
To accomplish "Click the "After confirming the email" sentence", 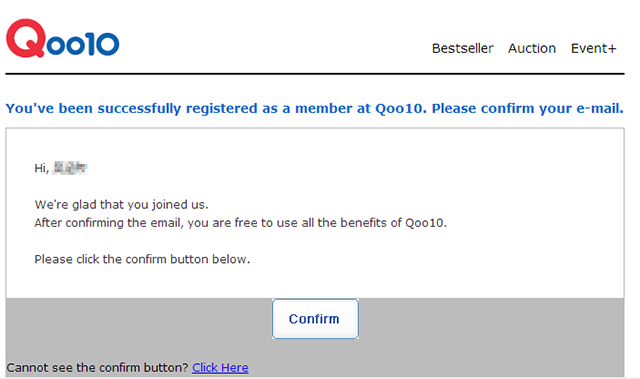I will pyautogui.click(x=240, y=223).
